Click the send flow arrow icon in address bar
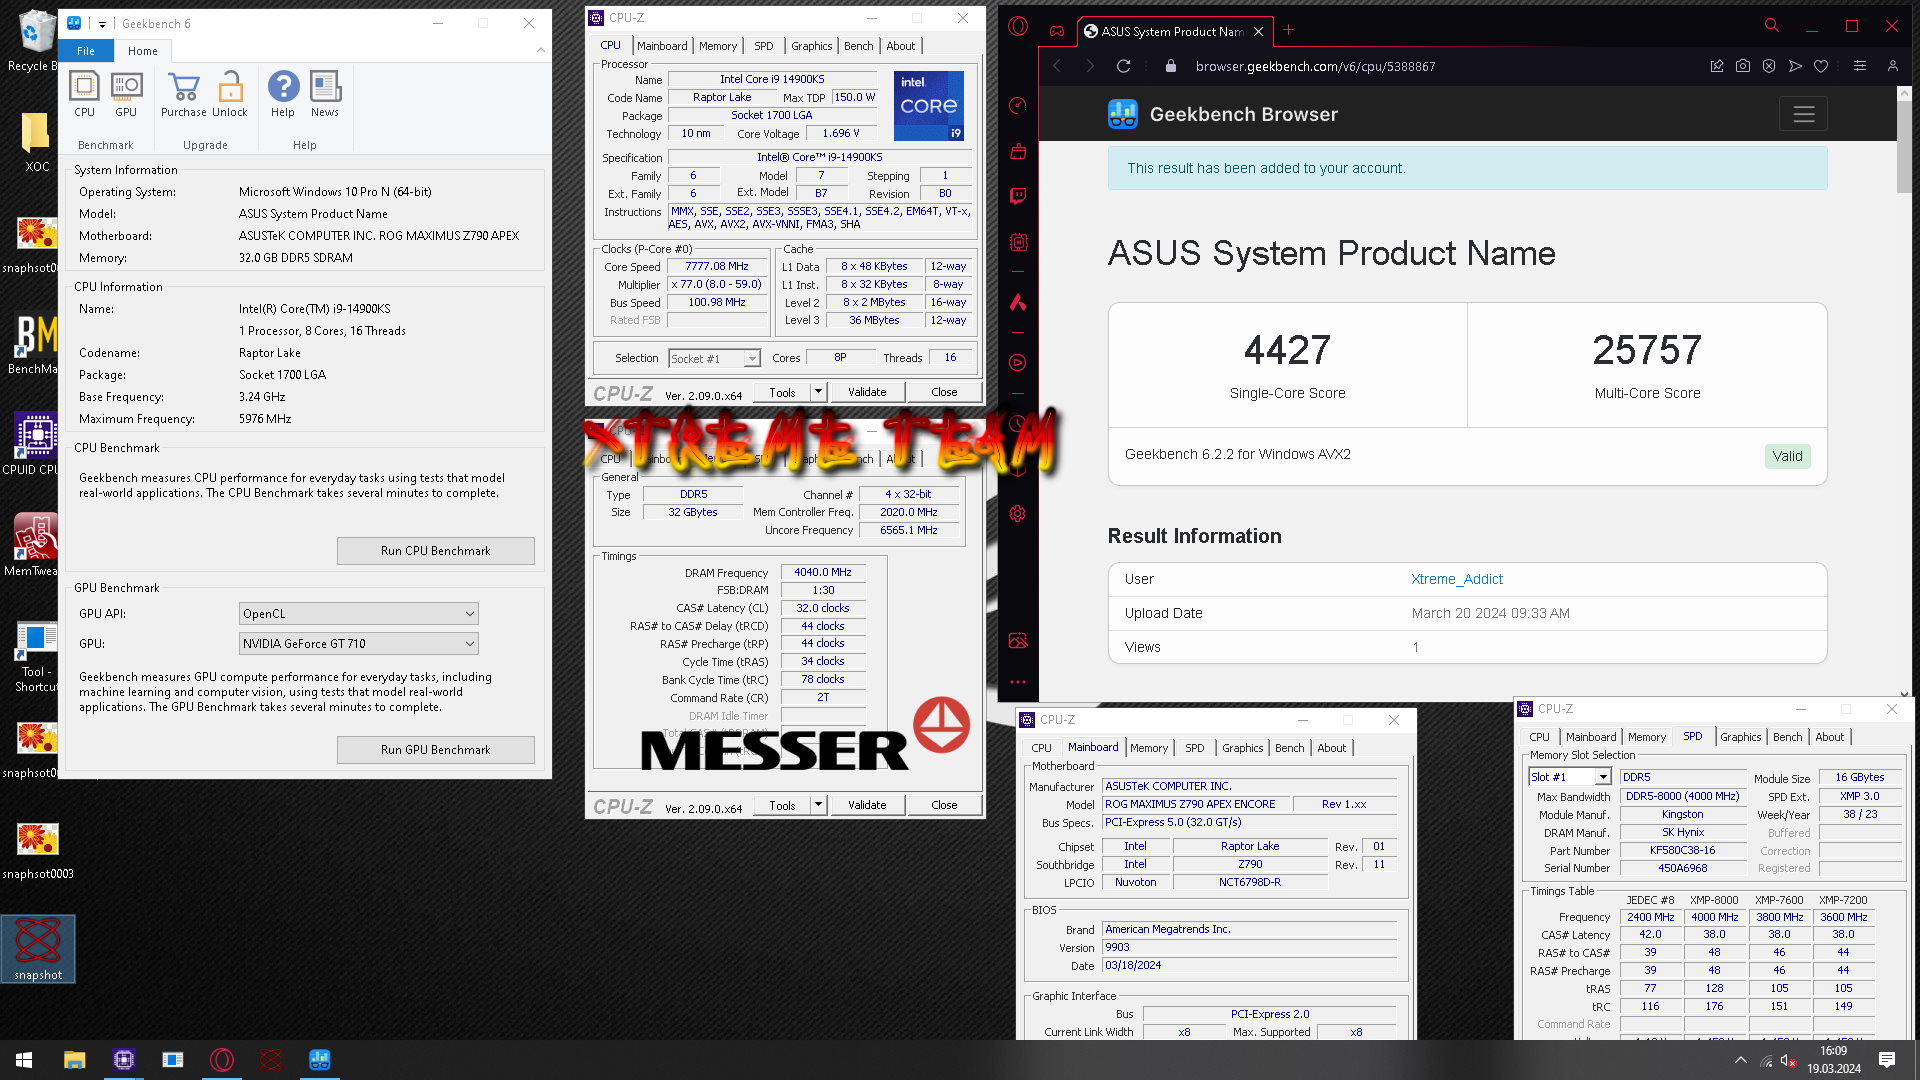Image resolution: width=1920 pixels, height=1080 pixels. click(x=1795, y=66)
